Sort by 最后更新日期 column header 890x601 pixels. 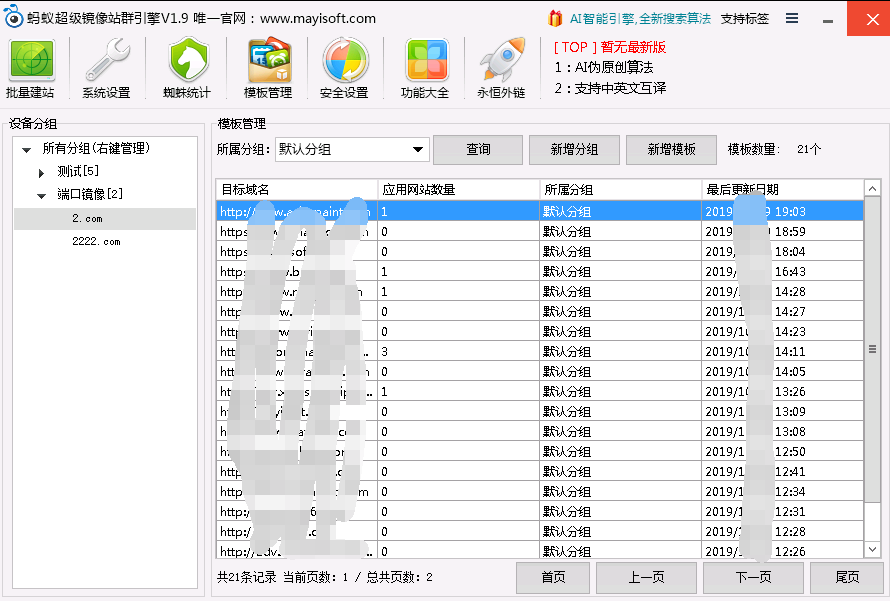coord(782,190)
